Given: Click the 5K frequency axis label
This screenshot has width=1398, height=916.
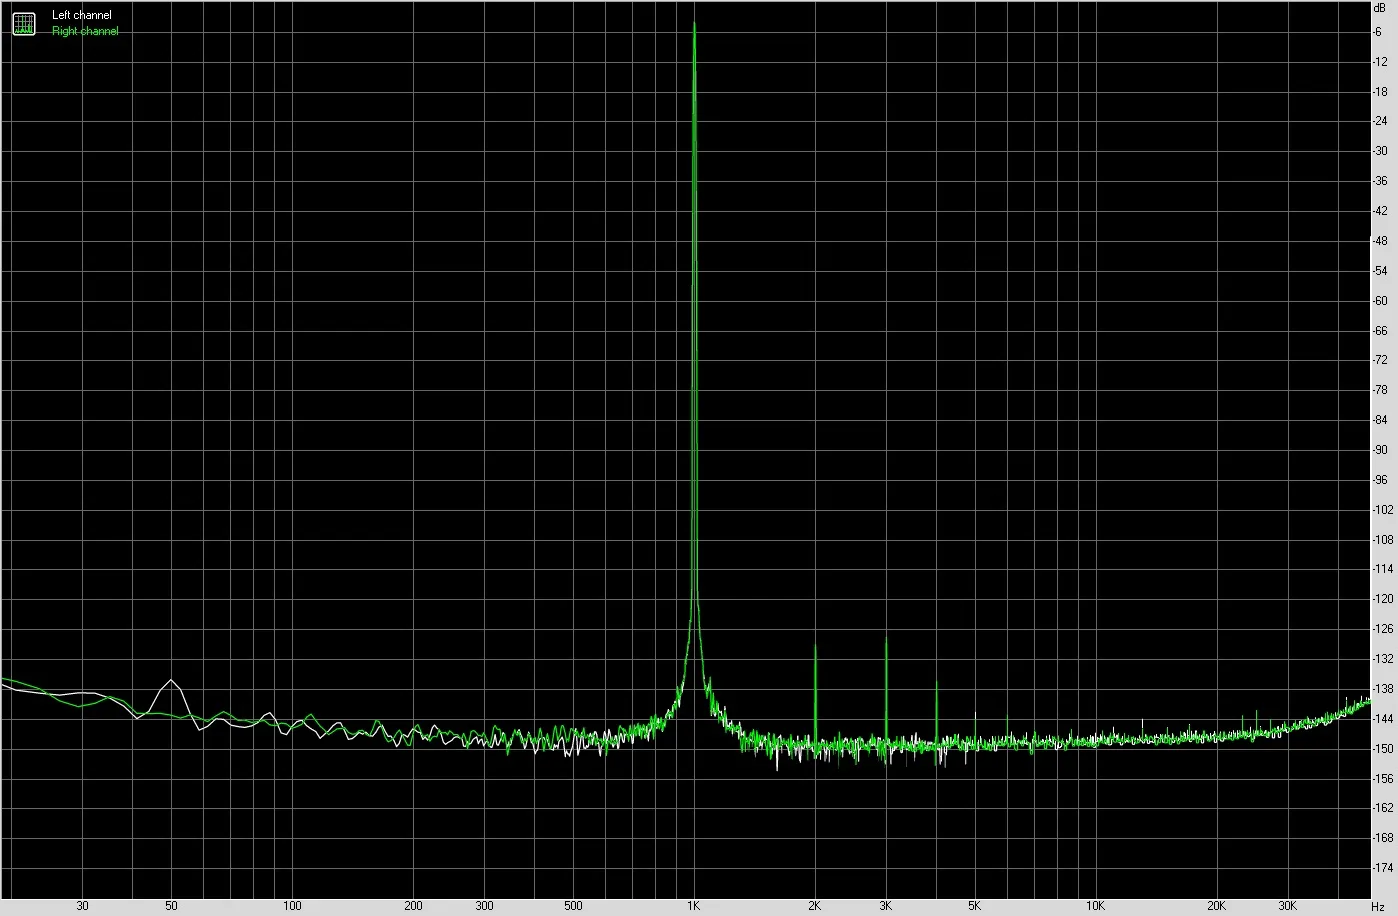Looking at the screenshot, I should click(x=974, y=907).
